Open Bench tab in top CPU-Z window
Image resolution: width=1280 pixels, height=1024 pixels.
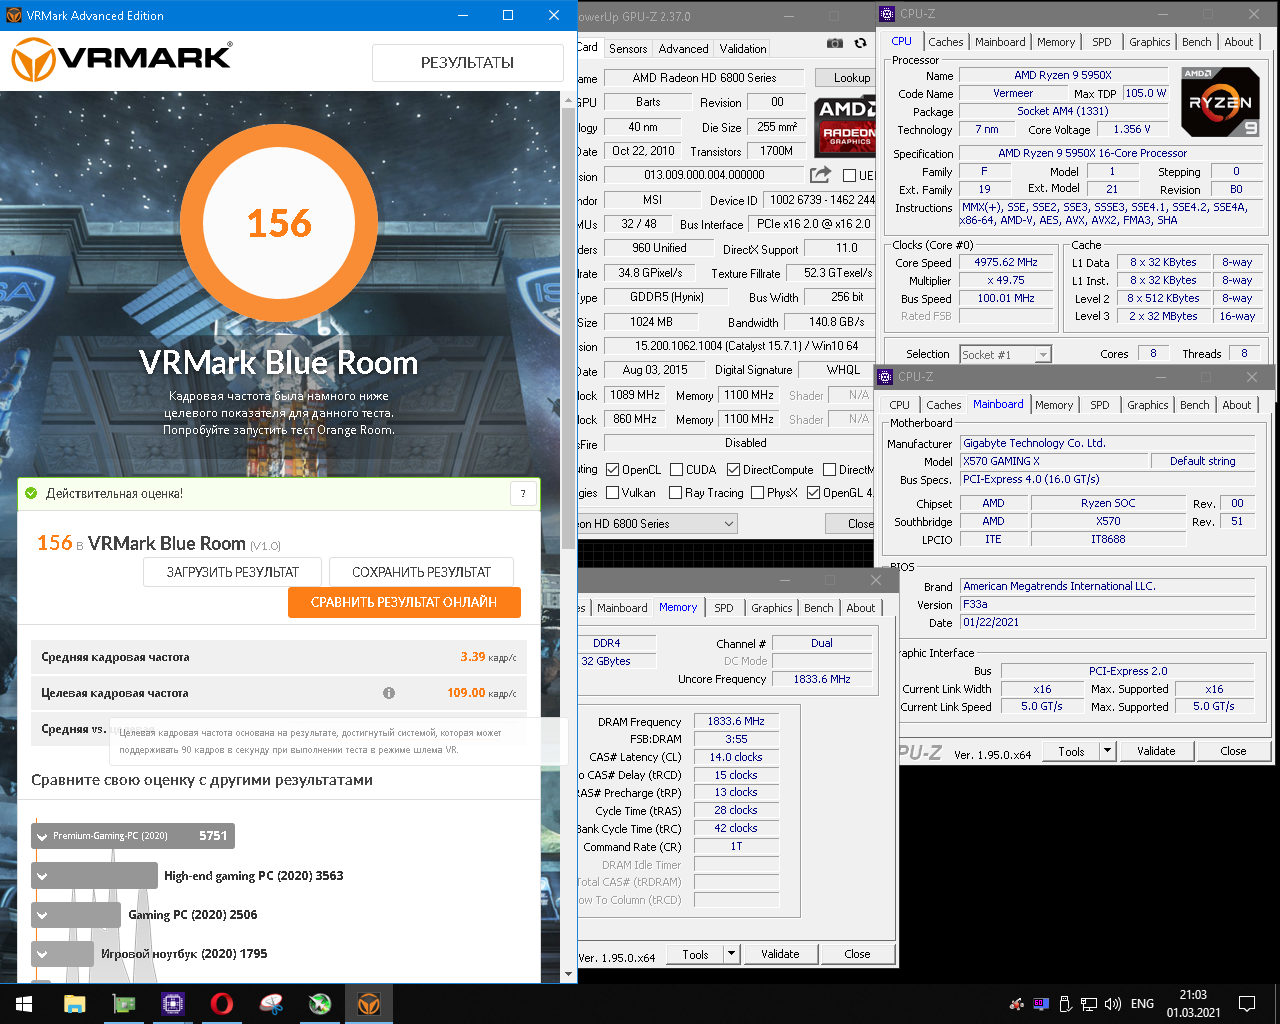click(1196, 42)
